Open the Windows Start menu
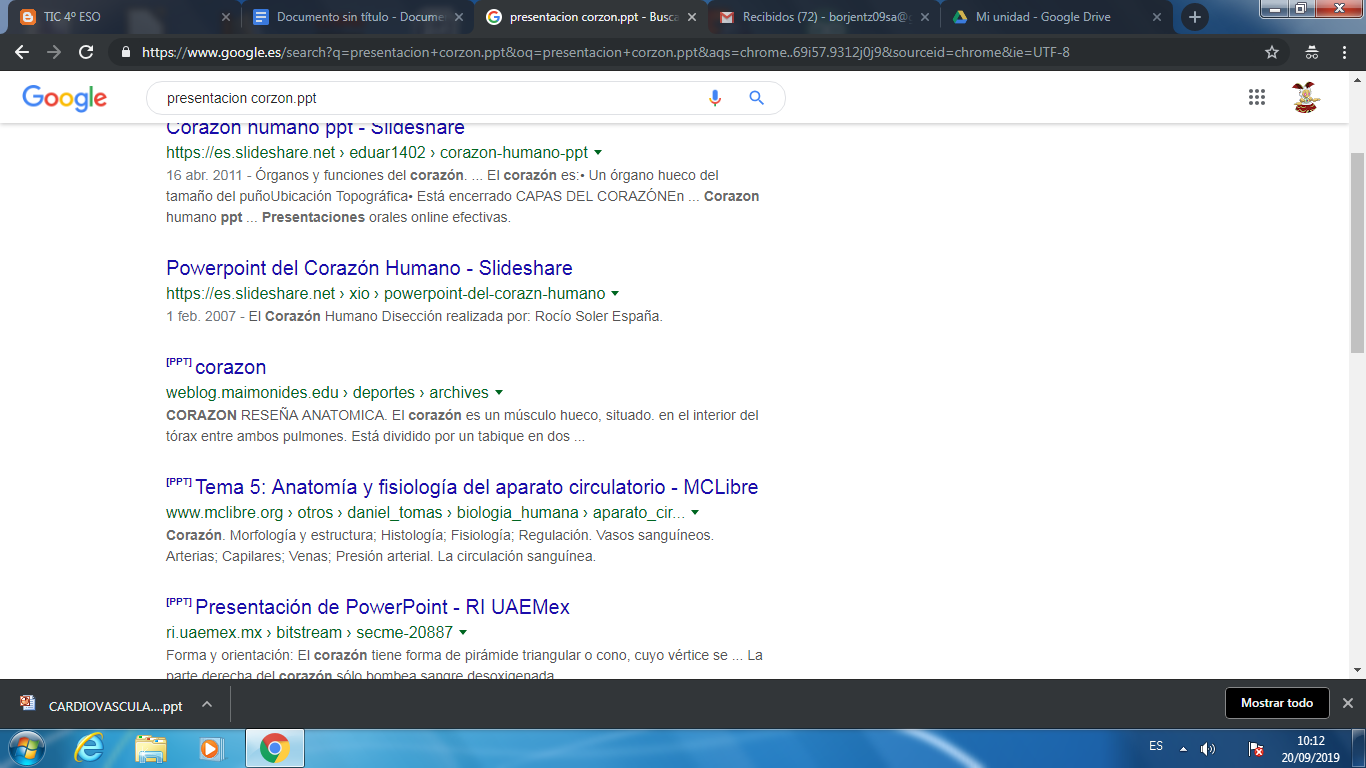Viewport: 1366px width, 768px height. 25,748
